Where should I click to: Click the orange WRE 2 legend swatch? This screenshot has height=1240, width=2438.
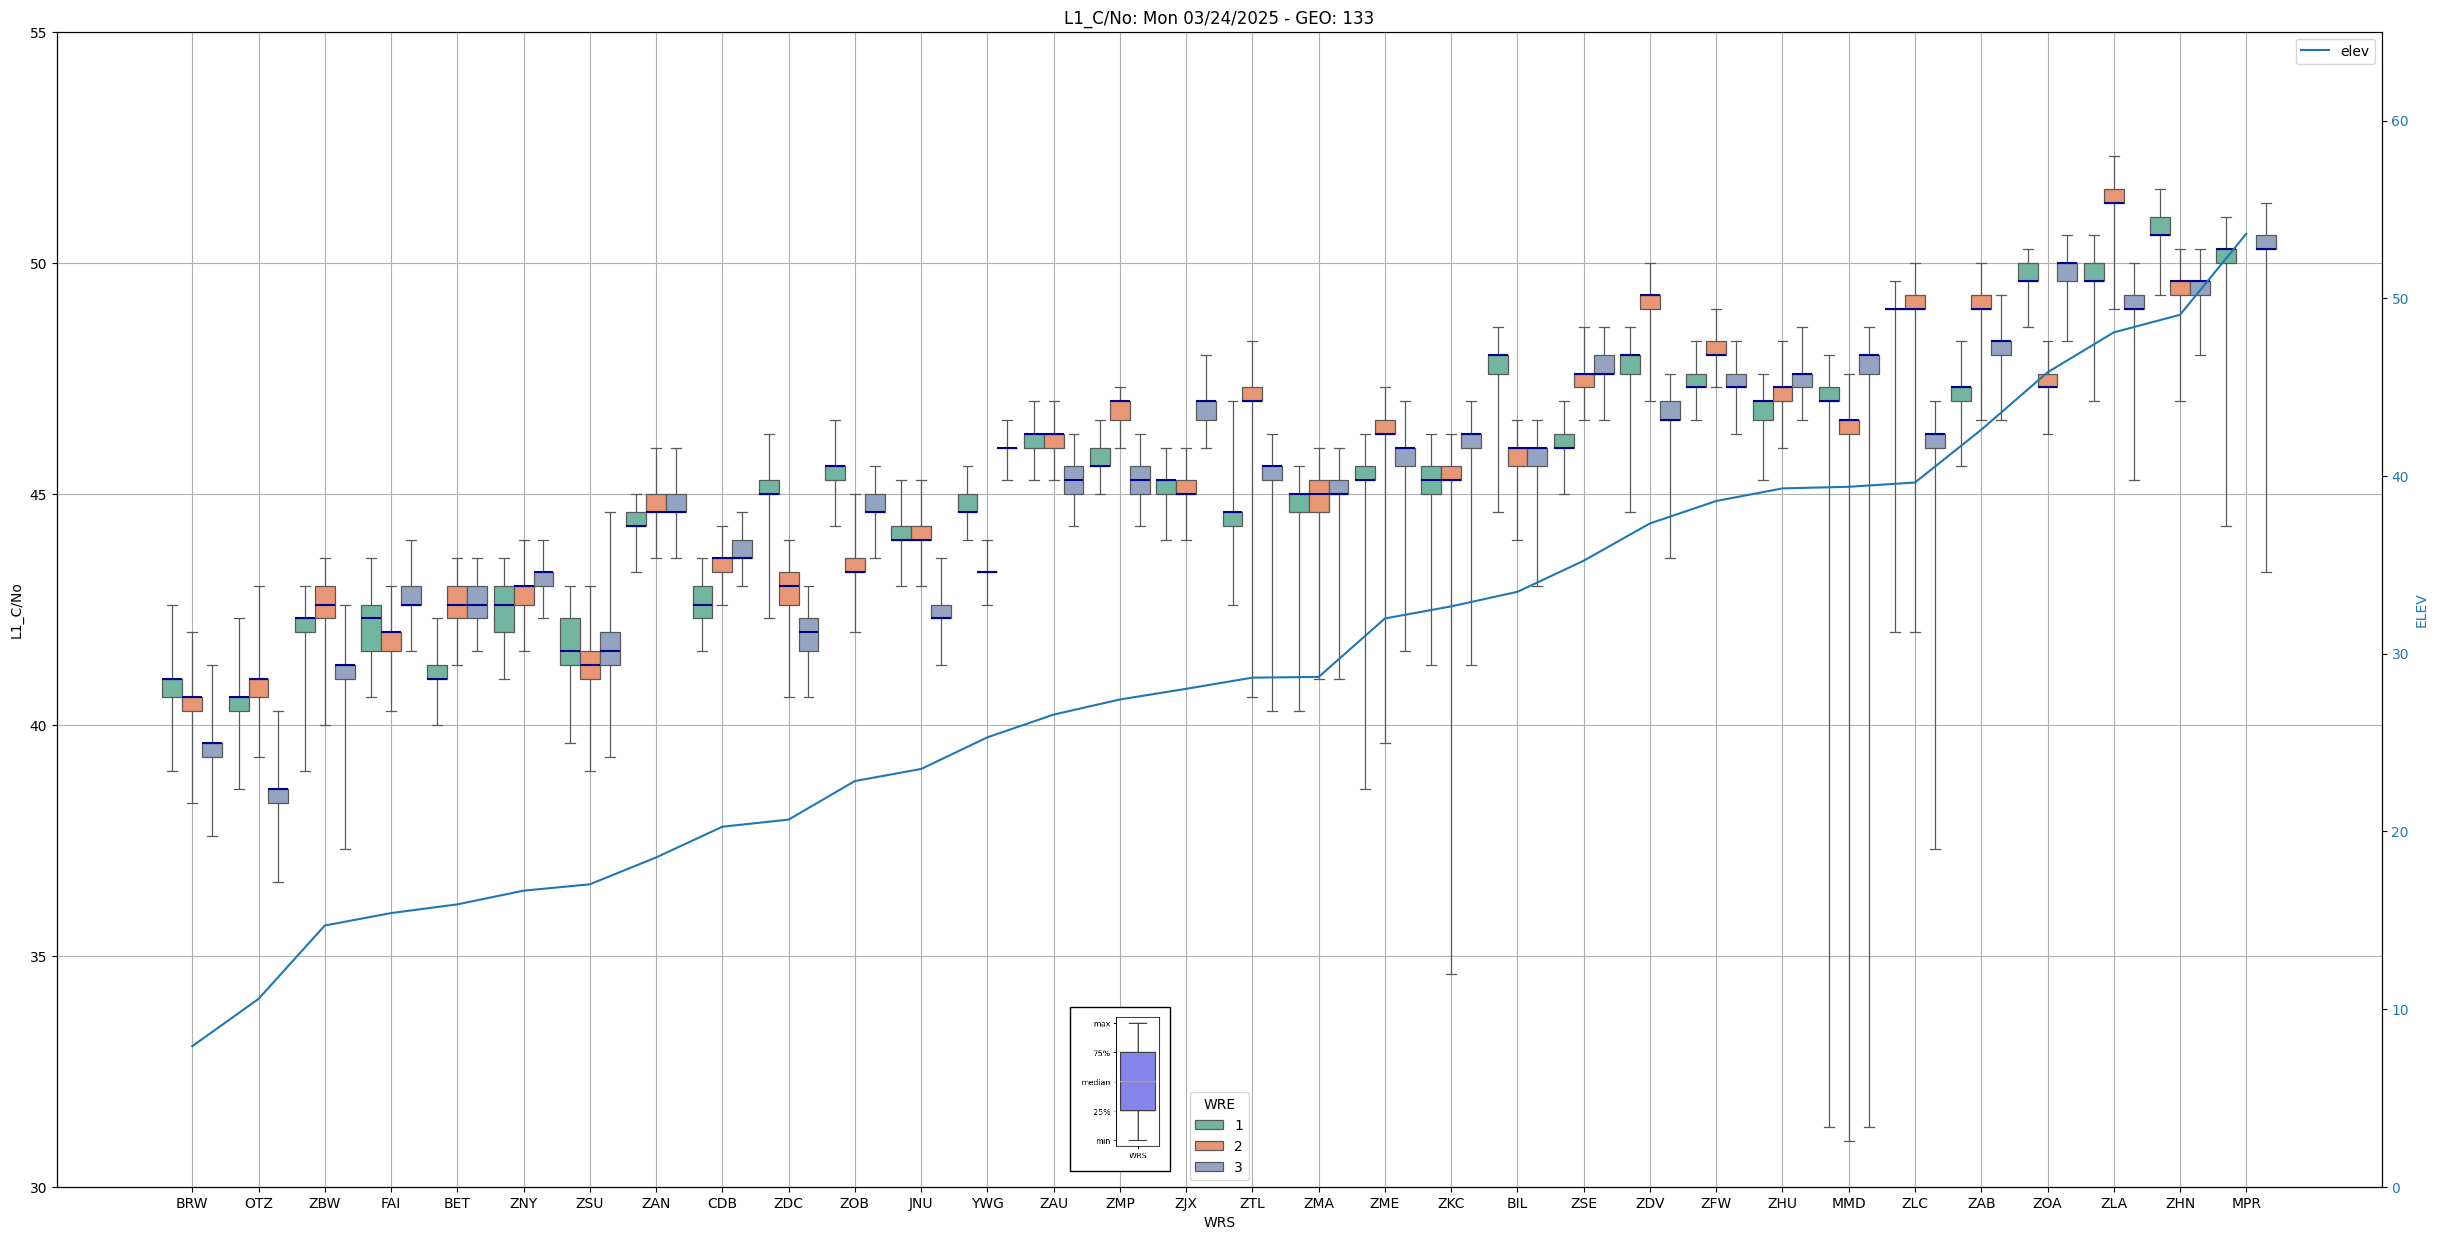pyautogui.click(x=1209, y=1146)
